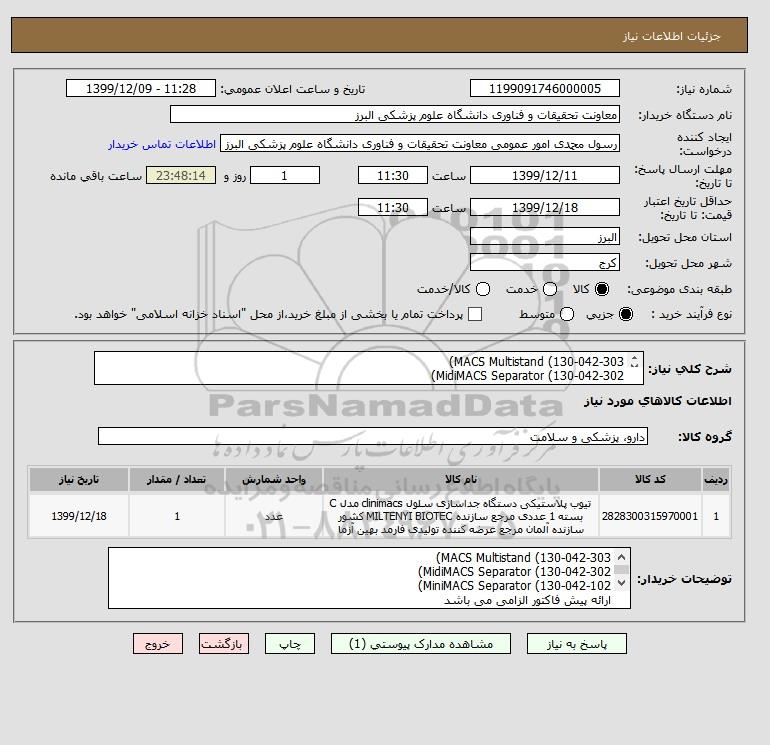Click the توضیحات خریدار text area
The image size is (770, 745).
pos(369,578)
